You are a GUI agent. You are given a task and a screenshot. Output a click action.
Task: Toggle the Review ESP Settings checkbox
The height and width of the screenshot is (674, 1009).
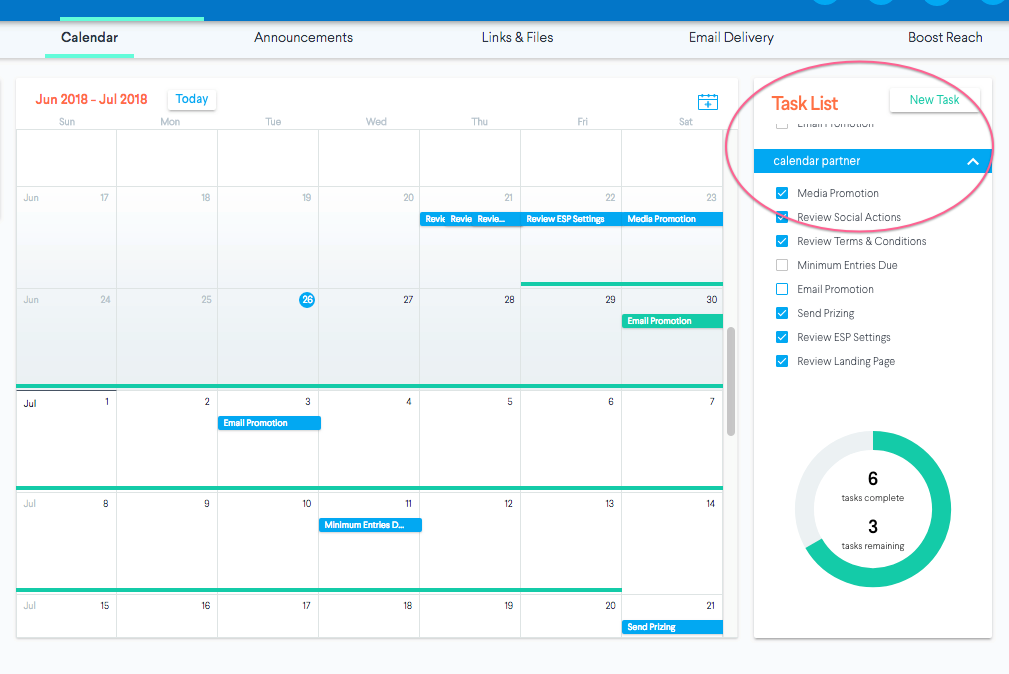[x=782, y=337]
